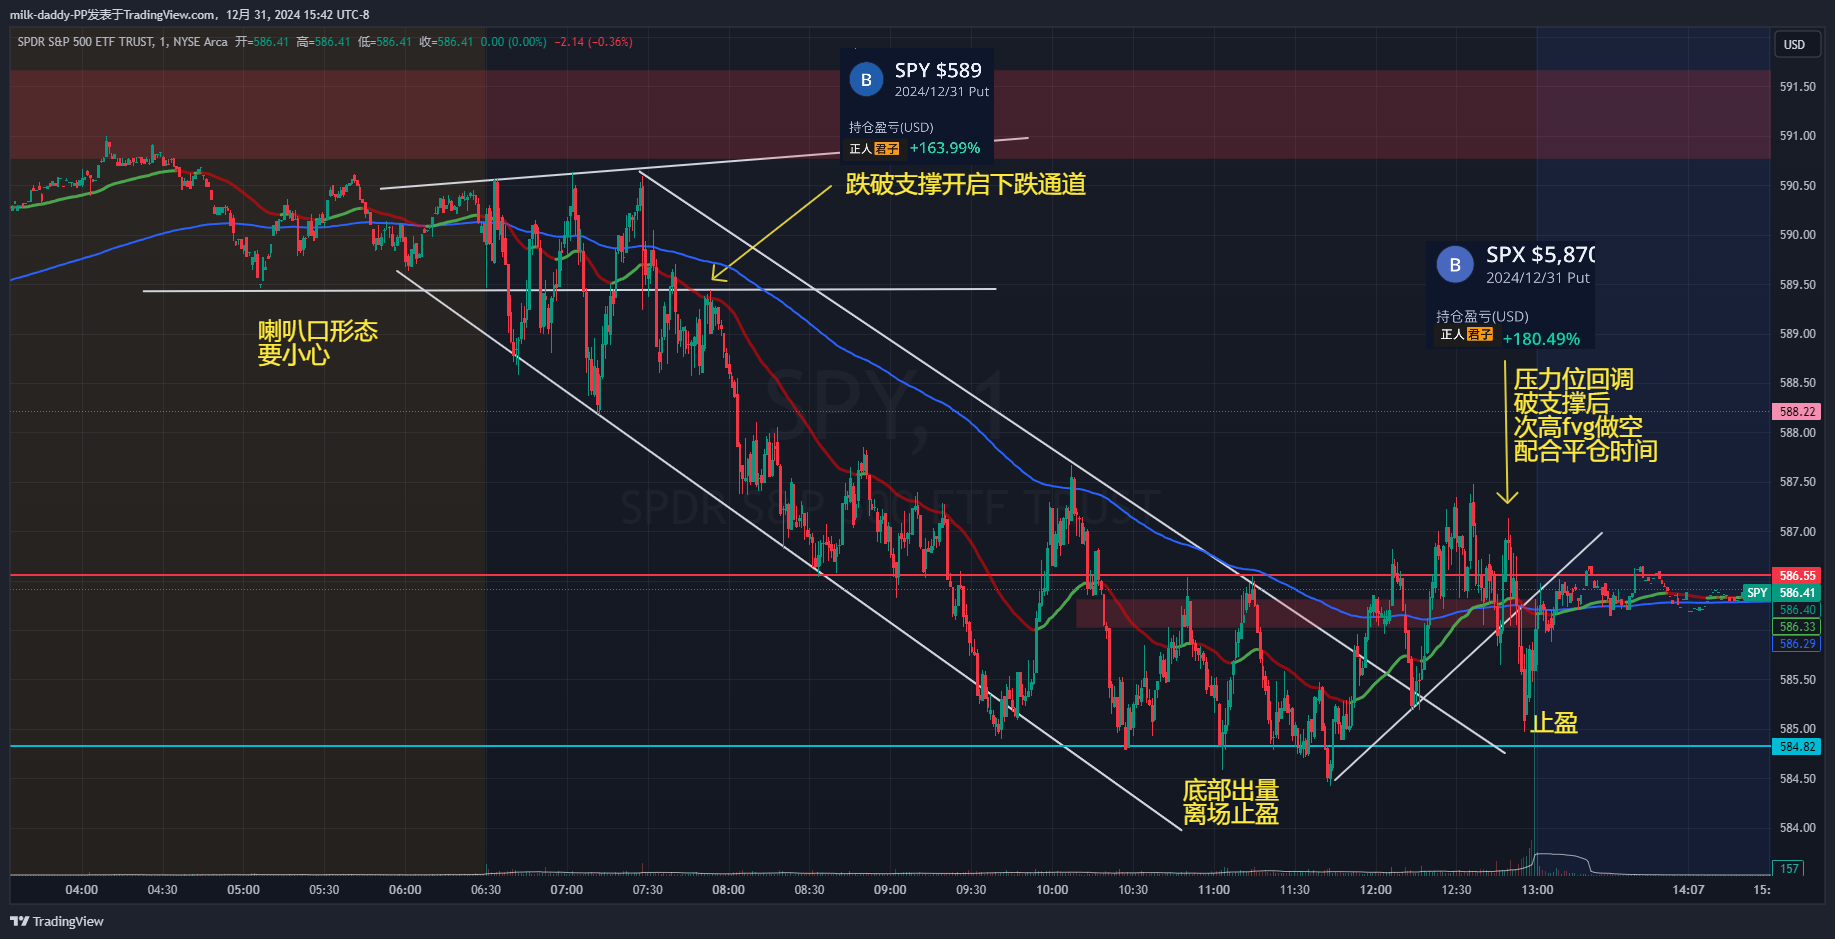1835x939 pixels.
Task: Open the USD currency selector
Action: point(1796,44)
